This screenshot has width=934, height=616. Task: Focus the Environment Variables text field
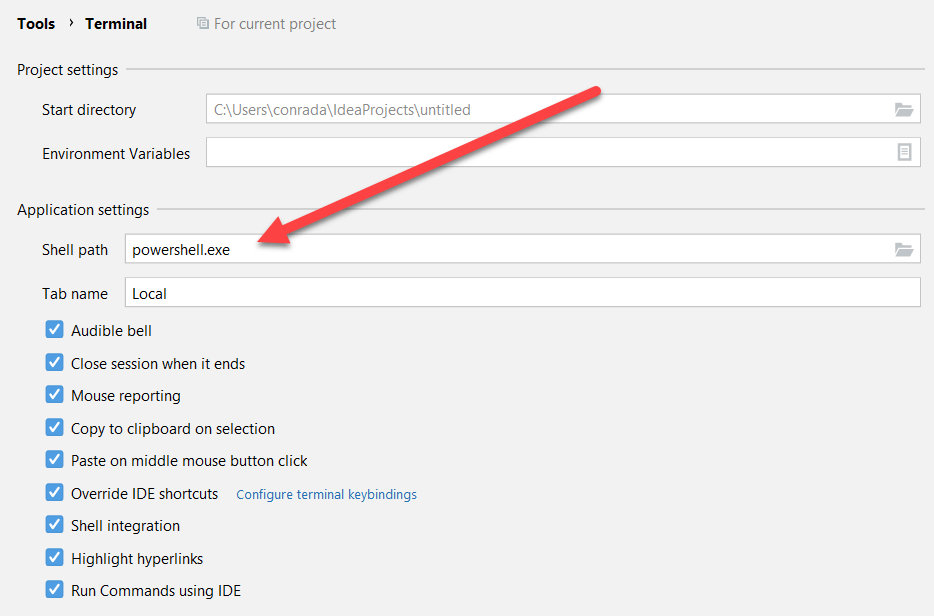click(540, 153)
